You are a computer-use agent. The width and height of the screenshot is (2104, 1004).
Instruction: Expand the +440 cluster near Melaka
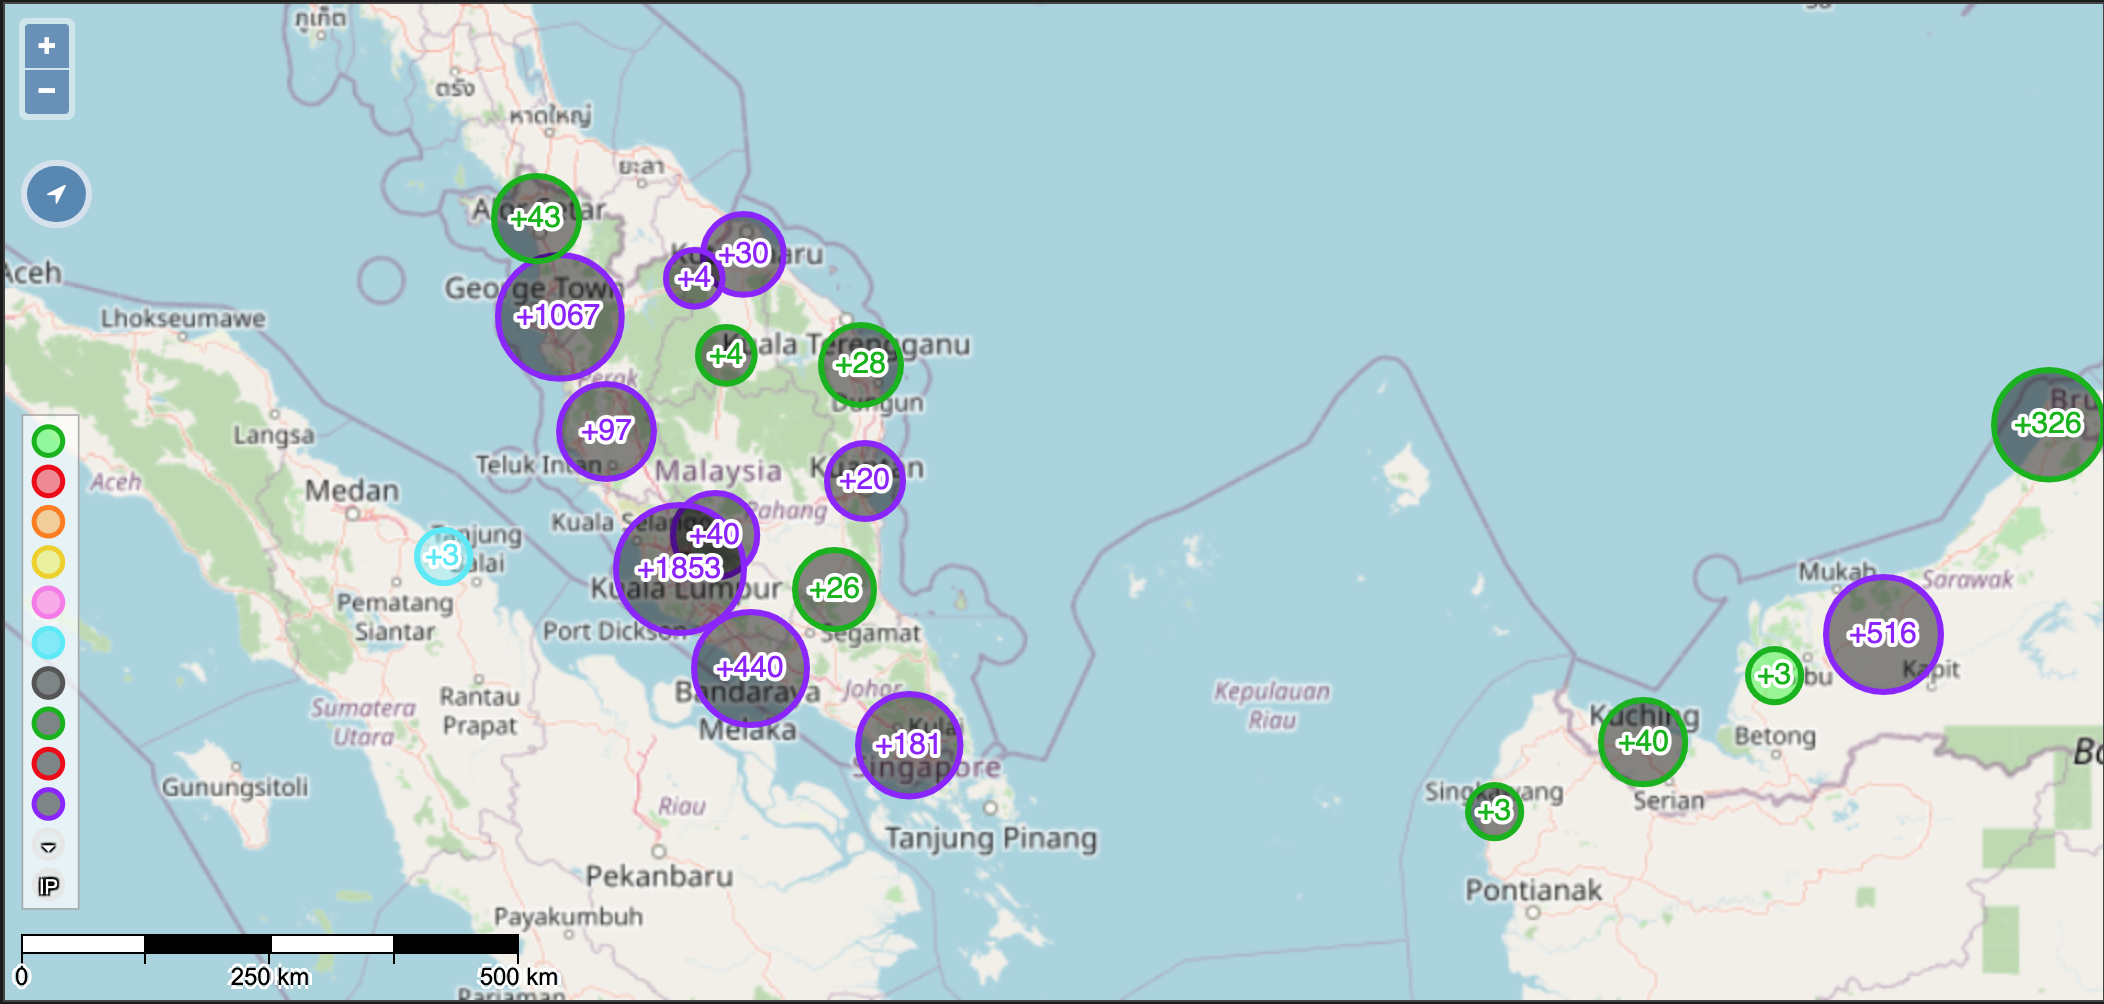(x=750, y=668)
